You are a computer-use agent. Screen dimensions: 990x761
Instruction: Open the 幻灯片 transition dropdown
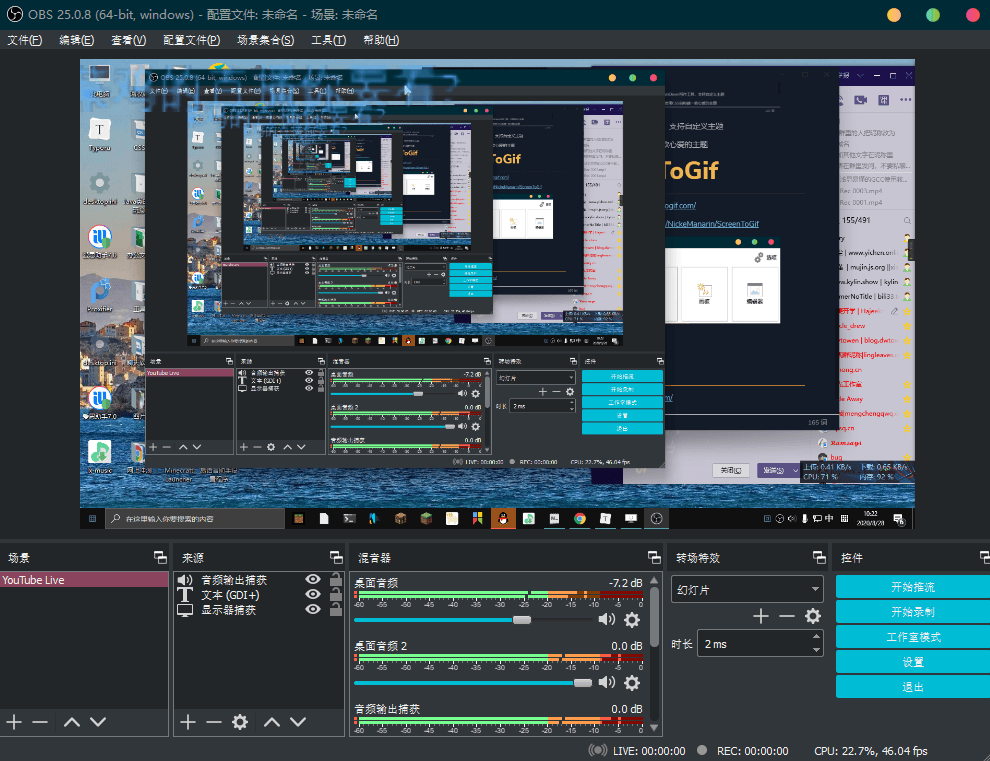(x=747, y=589)
